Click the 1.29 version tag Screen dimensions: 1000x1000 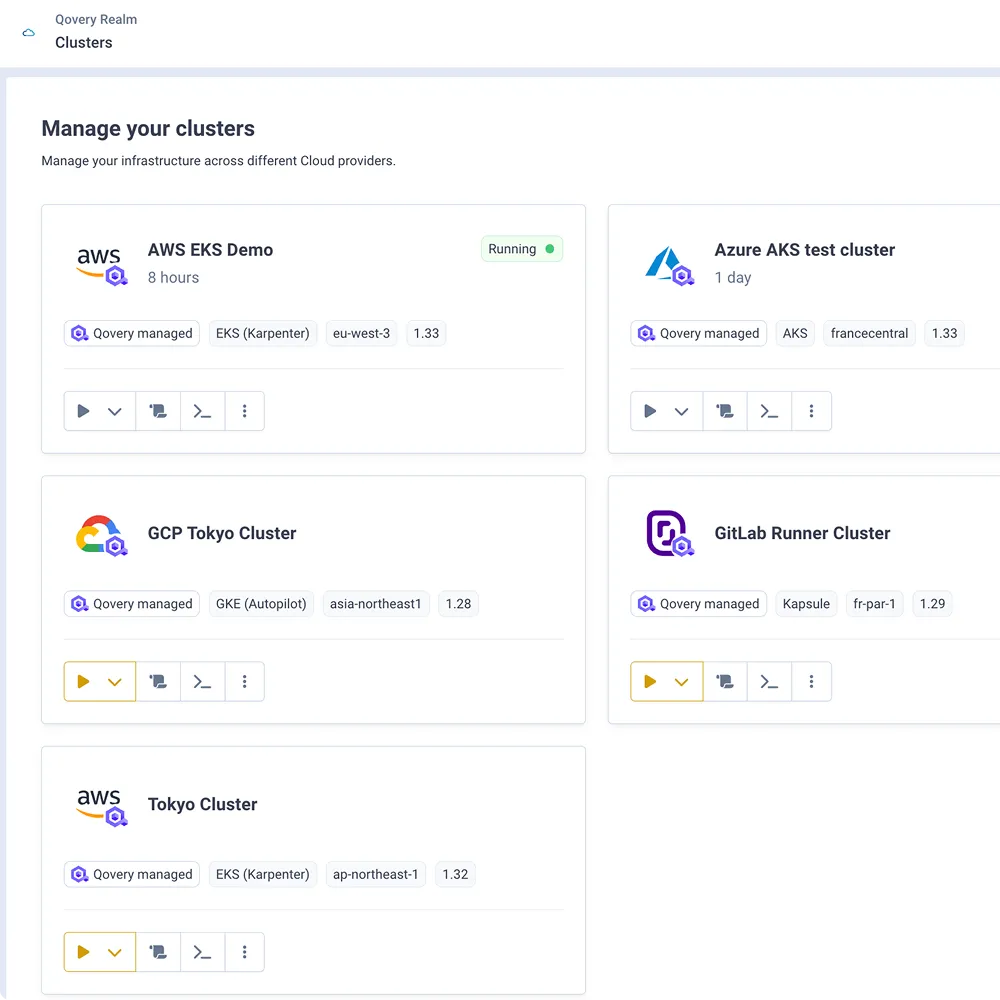click(932, 604)
